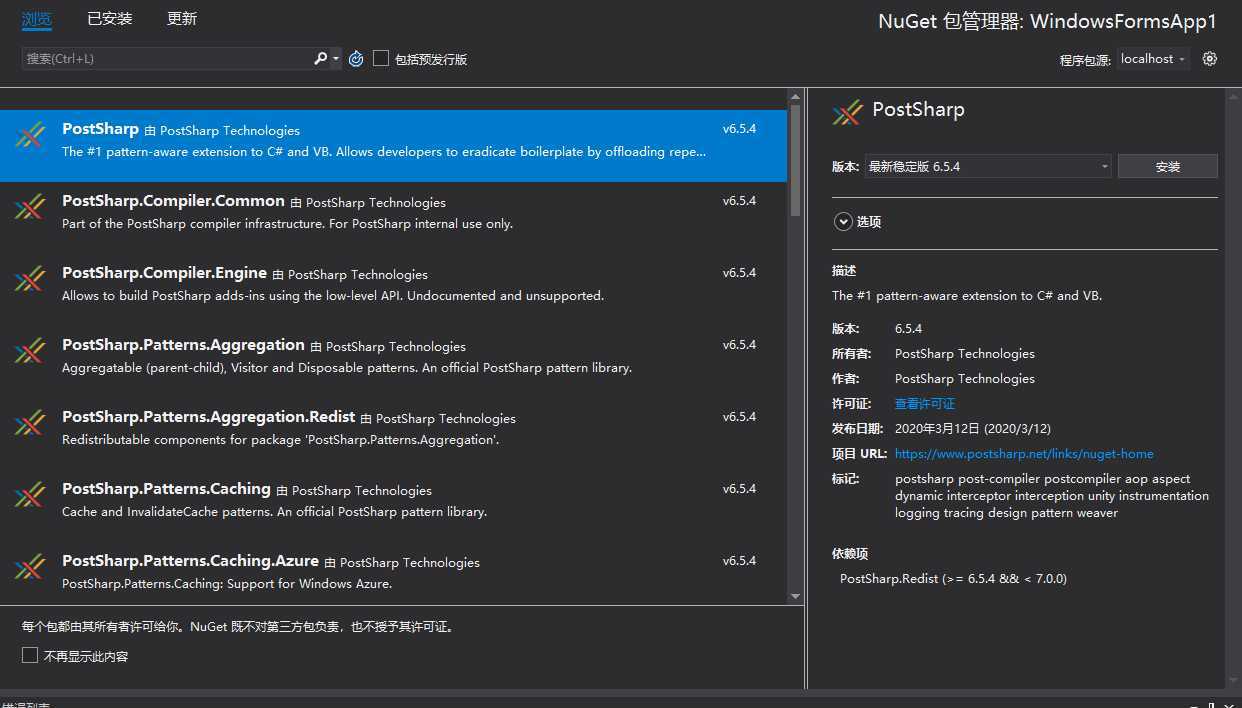Switch to the 已安装 tab

point(109,19)
